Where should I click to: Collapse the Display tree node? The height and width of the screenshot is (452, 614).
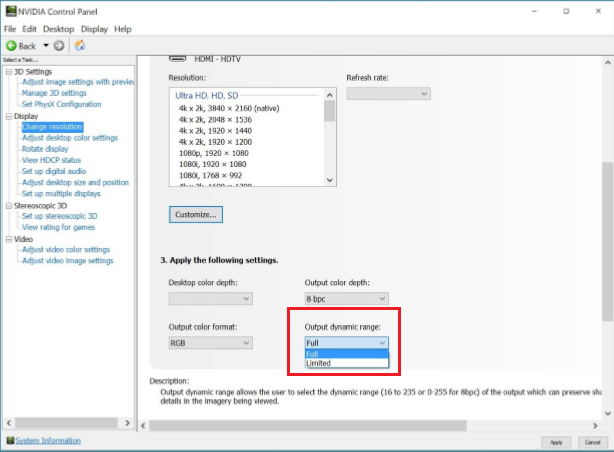[9, 116]
